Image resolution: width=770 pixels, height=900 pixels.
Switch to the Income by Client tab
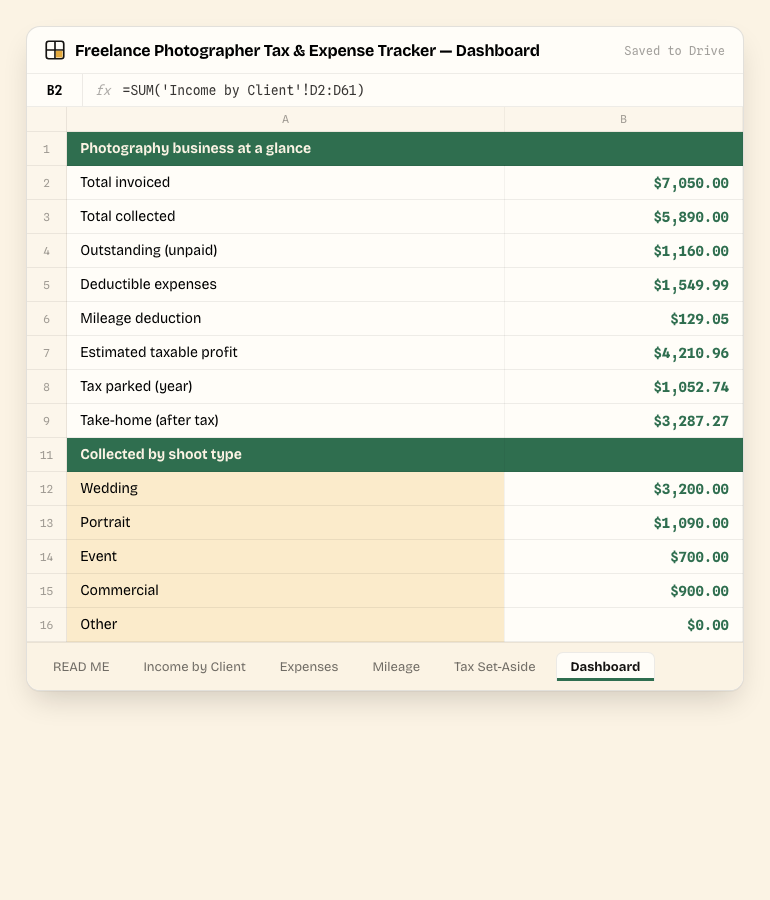195,667
